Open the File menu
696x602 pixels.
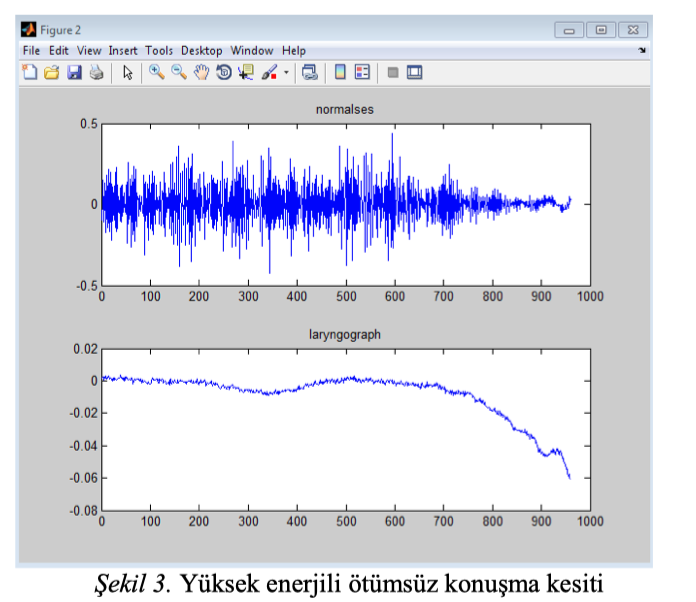click(x=31, y=50)
